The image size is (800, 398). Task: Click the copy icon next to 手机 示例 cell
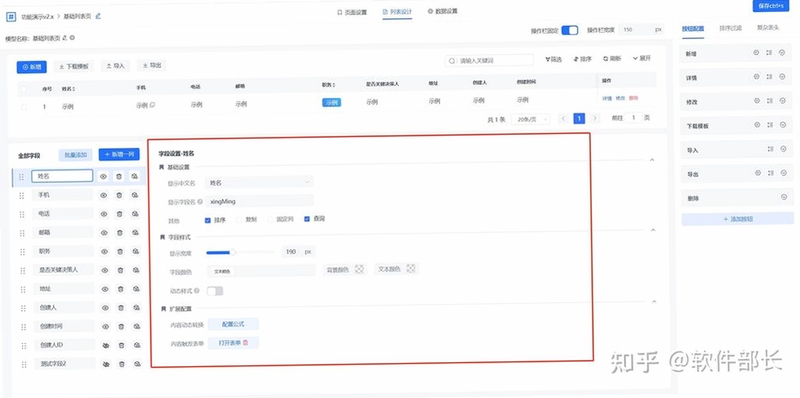[x=153, y=105]
